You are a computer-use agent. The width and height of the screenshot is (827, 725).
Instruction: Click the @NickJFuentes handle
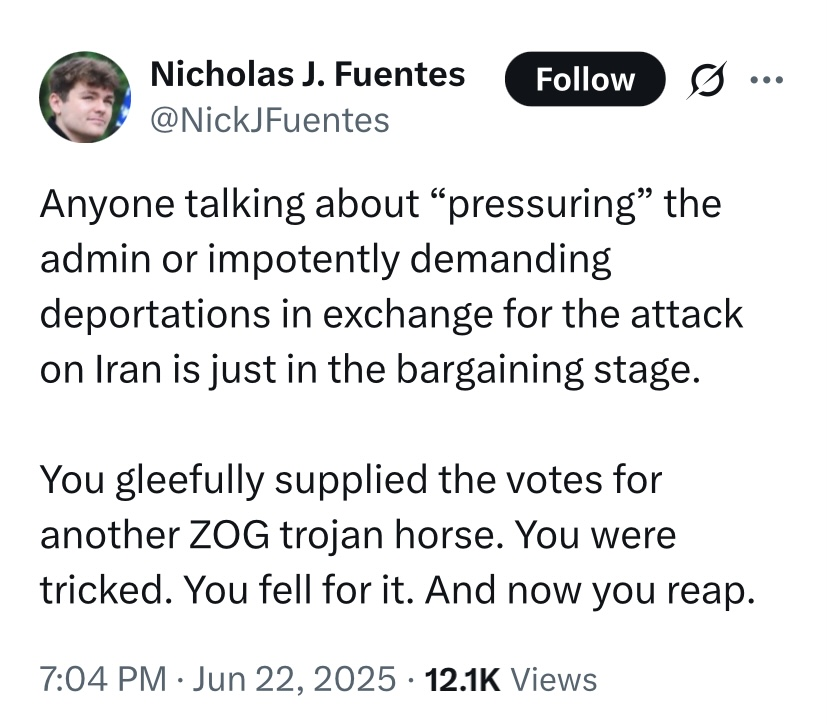coord(270,121)
